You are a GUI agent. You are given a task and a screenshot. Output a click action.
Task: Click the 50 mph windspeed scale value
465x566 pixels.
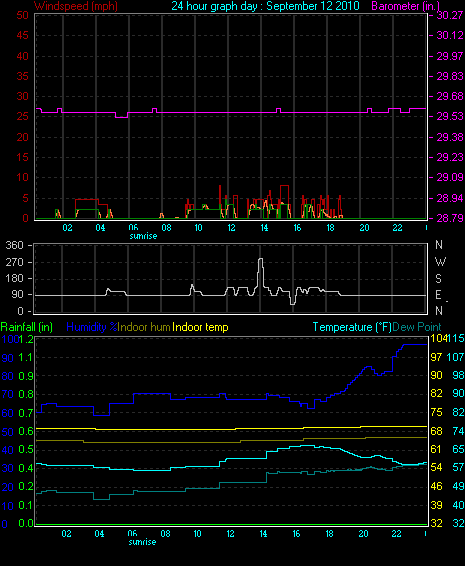[22, 15]
